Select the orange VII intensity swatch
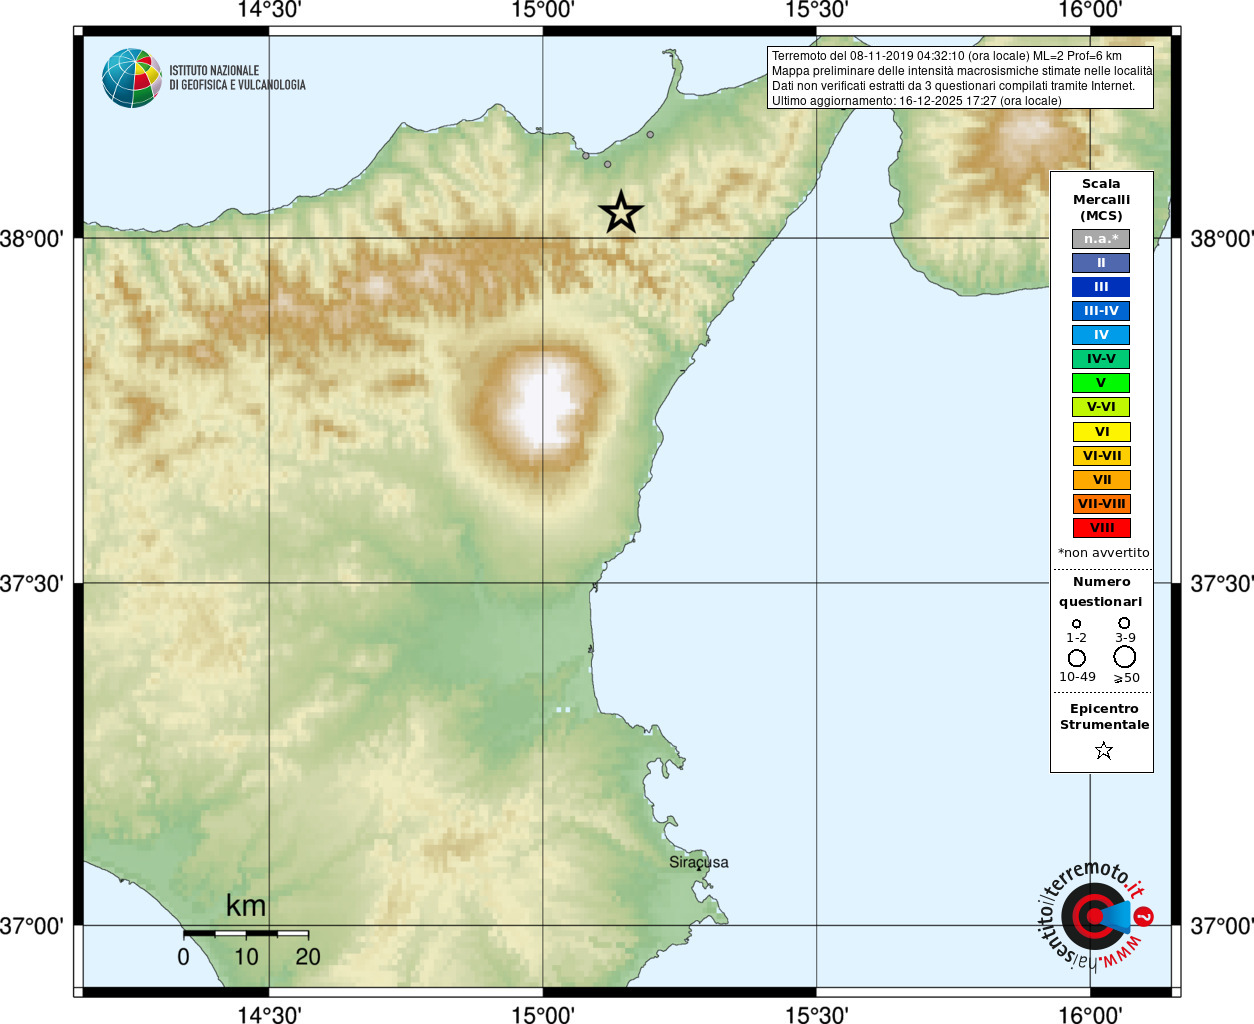The width and height of the screenshot is (1254, 1024). pos(1101,480)
